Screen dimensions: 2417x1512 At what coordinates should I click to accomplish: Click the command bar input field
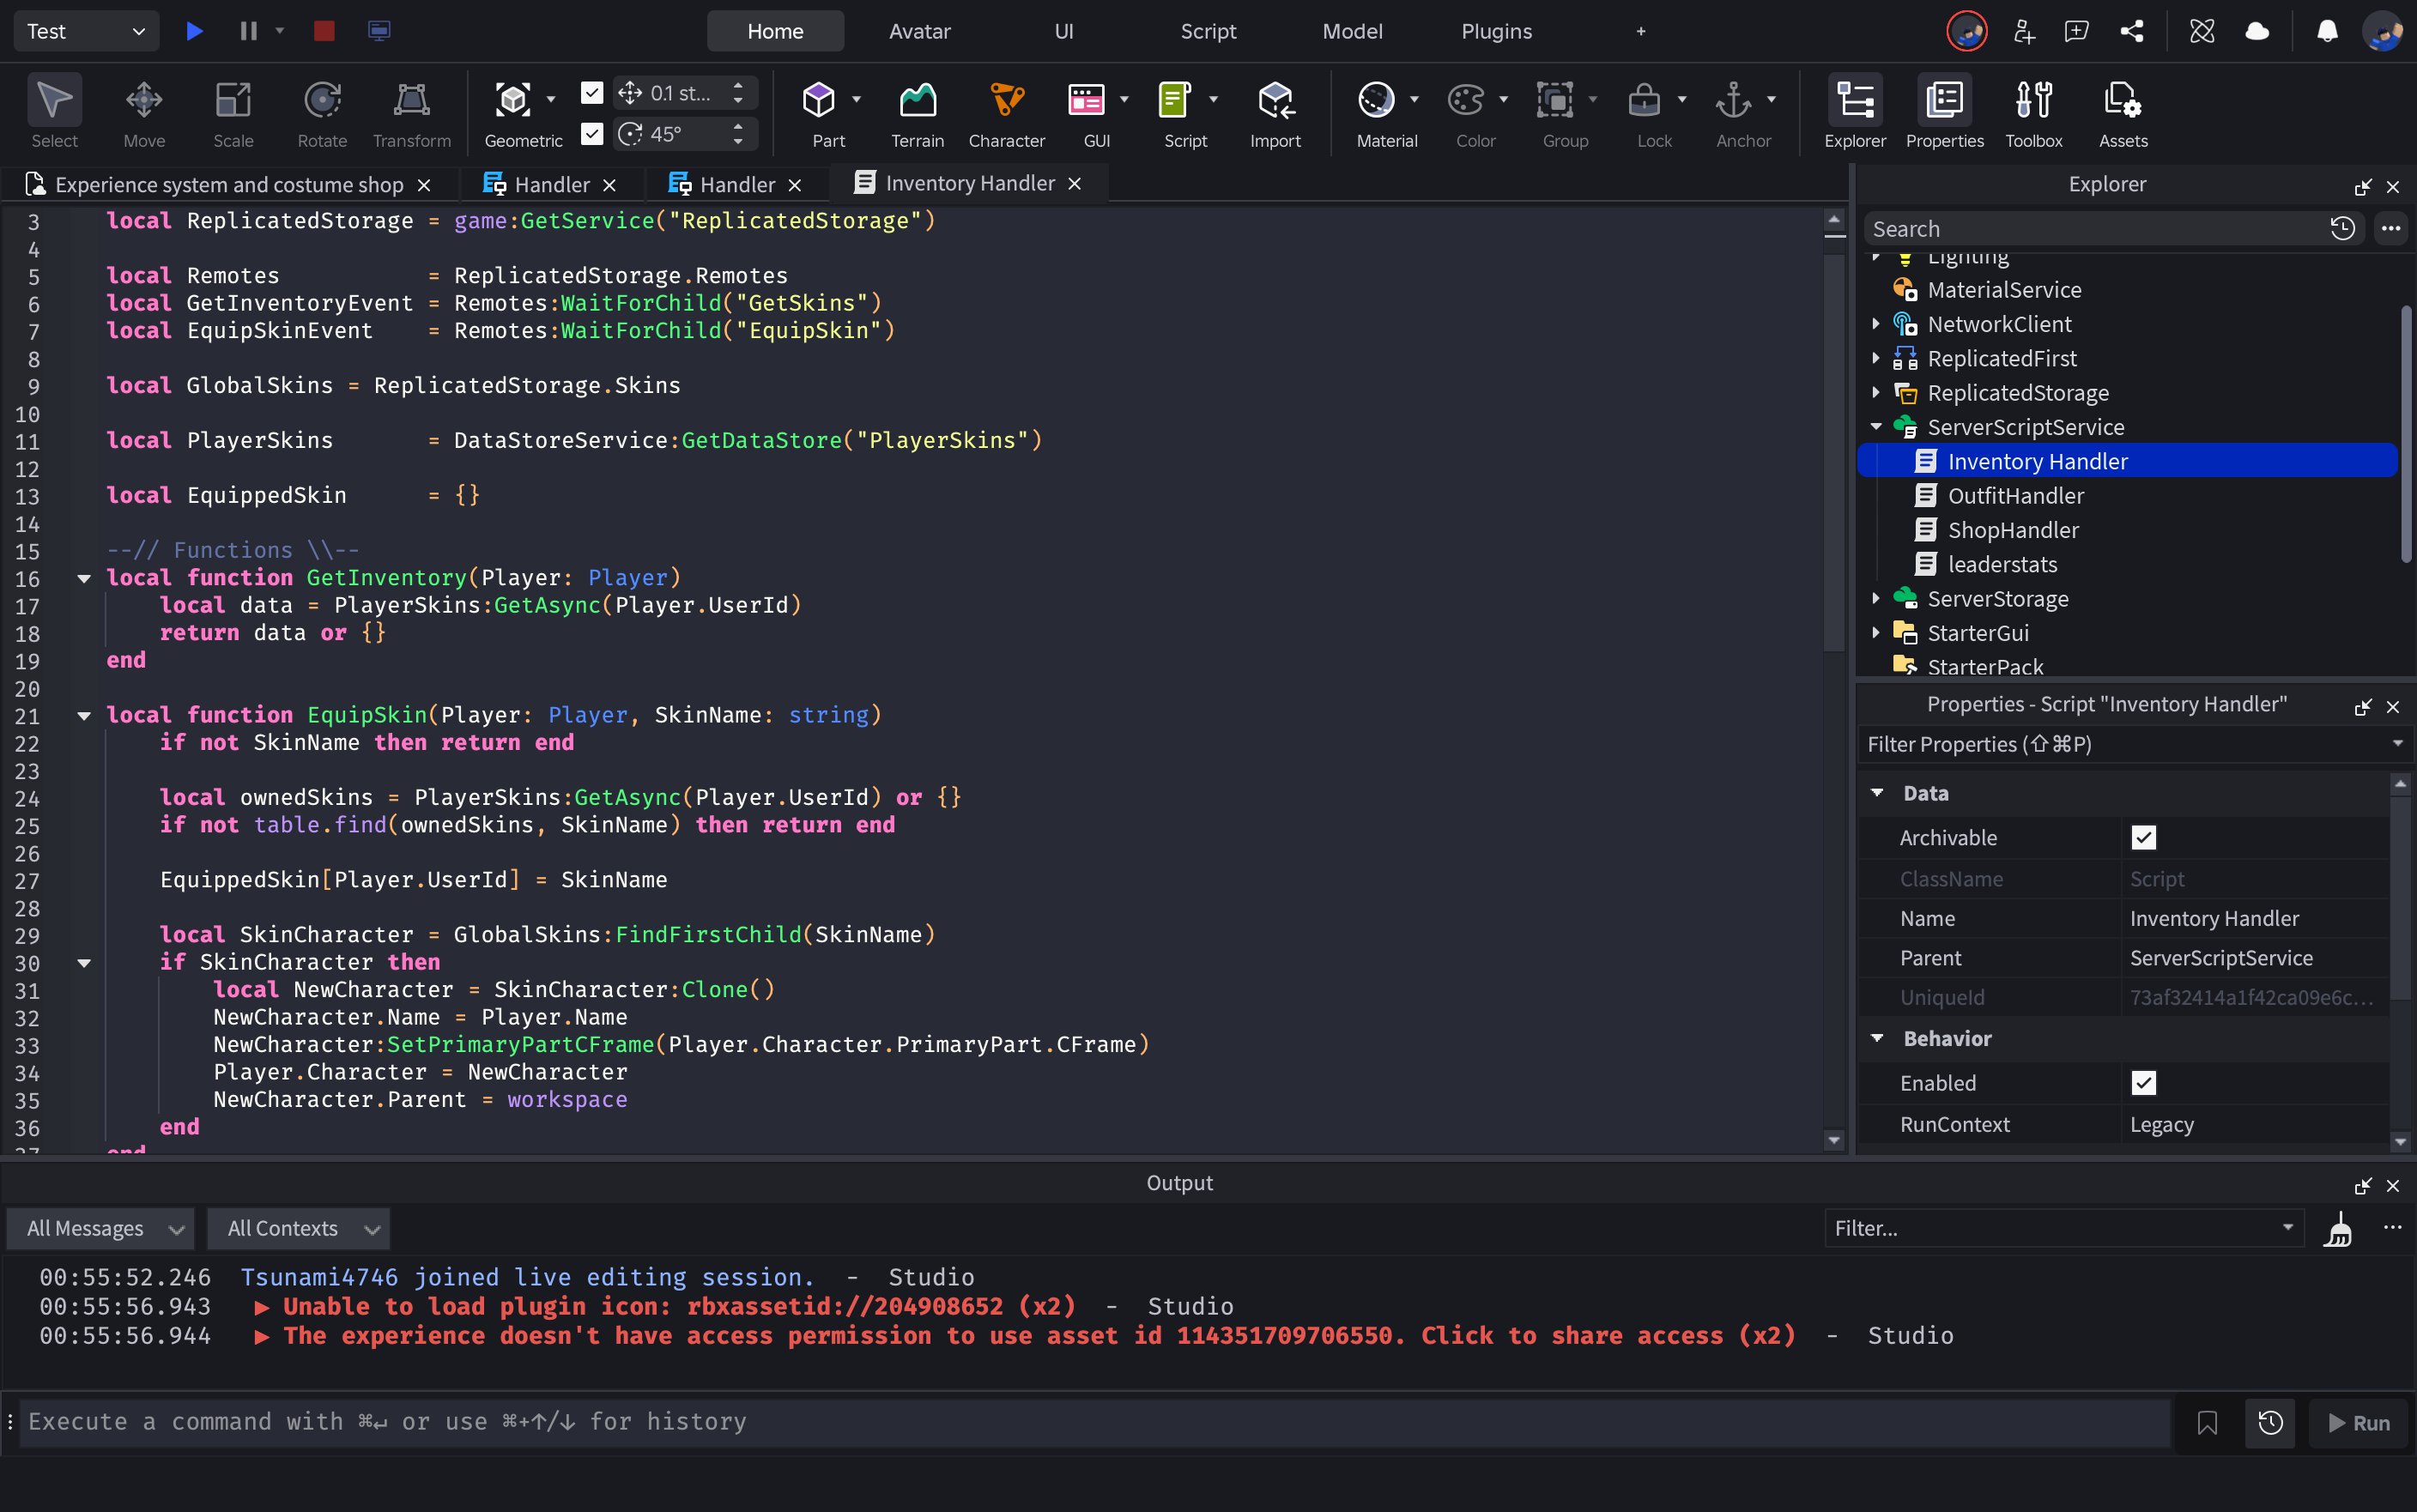(1095, 1422)
